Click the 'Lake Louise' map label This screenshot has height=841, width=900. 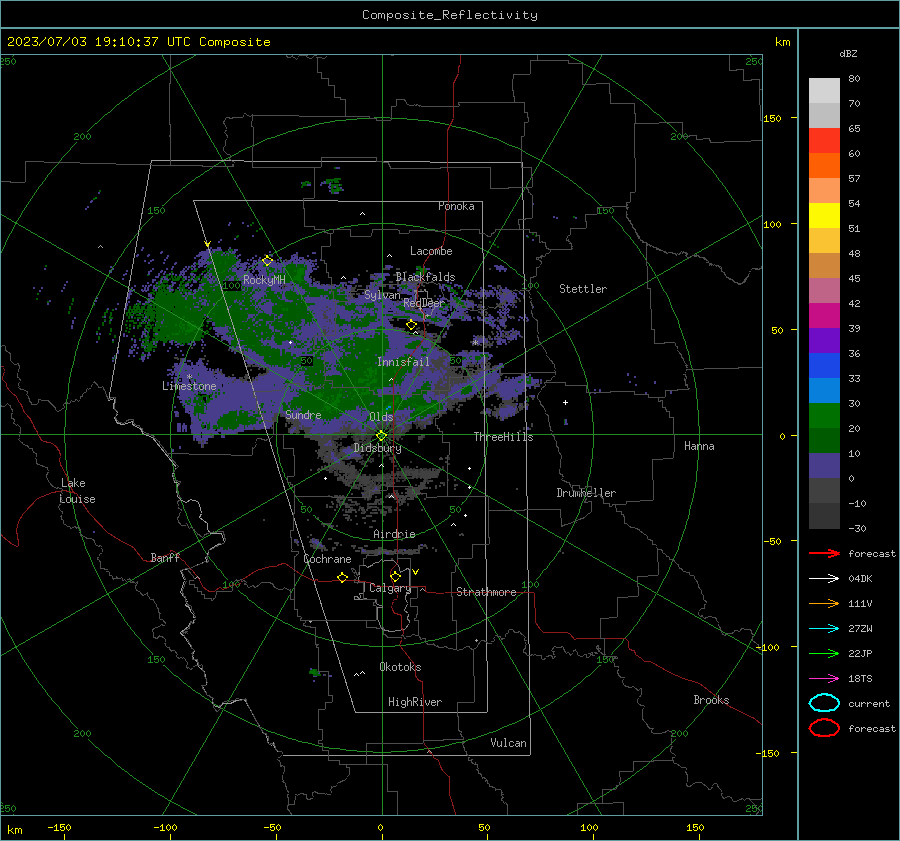pyautogui.click(x=77, y=491)
